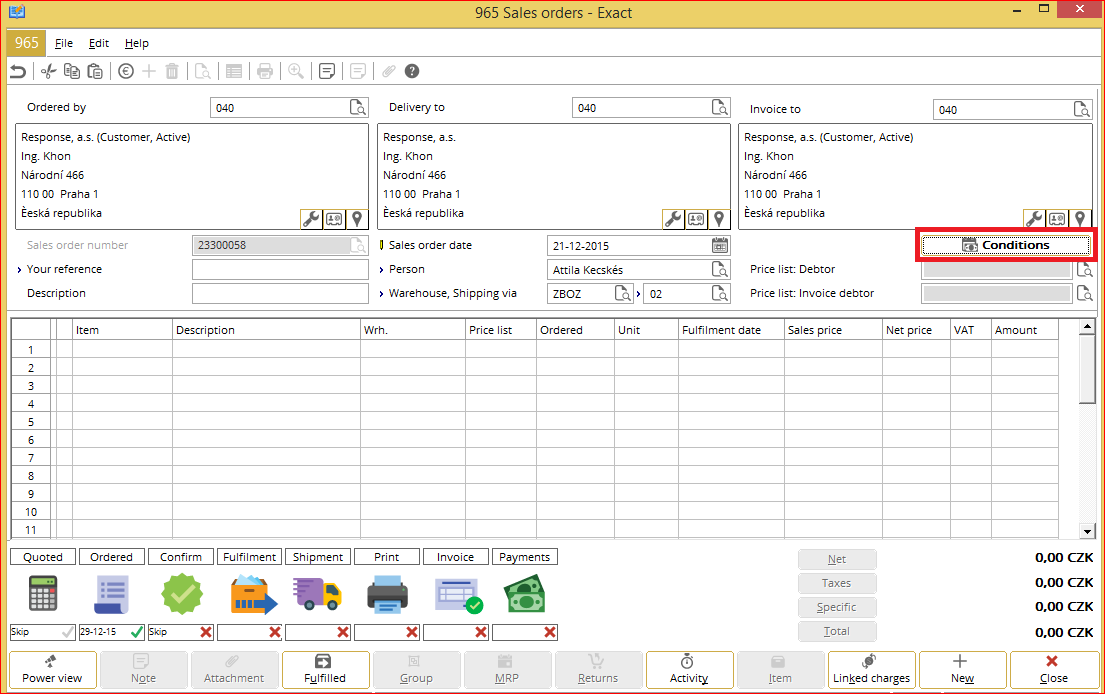Click the greyed list view icon in the toolbar

pos(234,71)
